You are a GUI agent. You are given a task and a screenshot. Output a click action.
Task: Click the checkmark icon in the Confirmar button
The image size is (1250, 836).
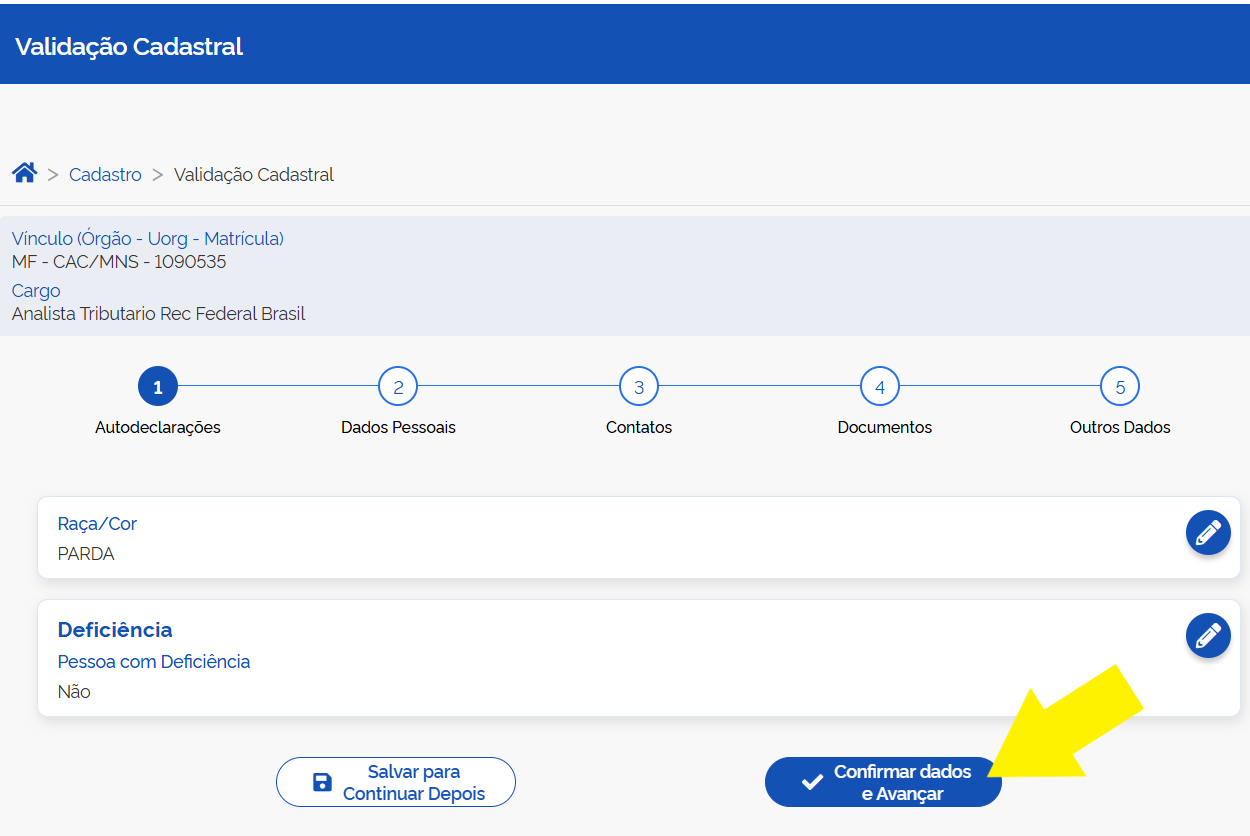point(812,782)
